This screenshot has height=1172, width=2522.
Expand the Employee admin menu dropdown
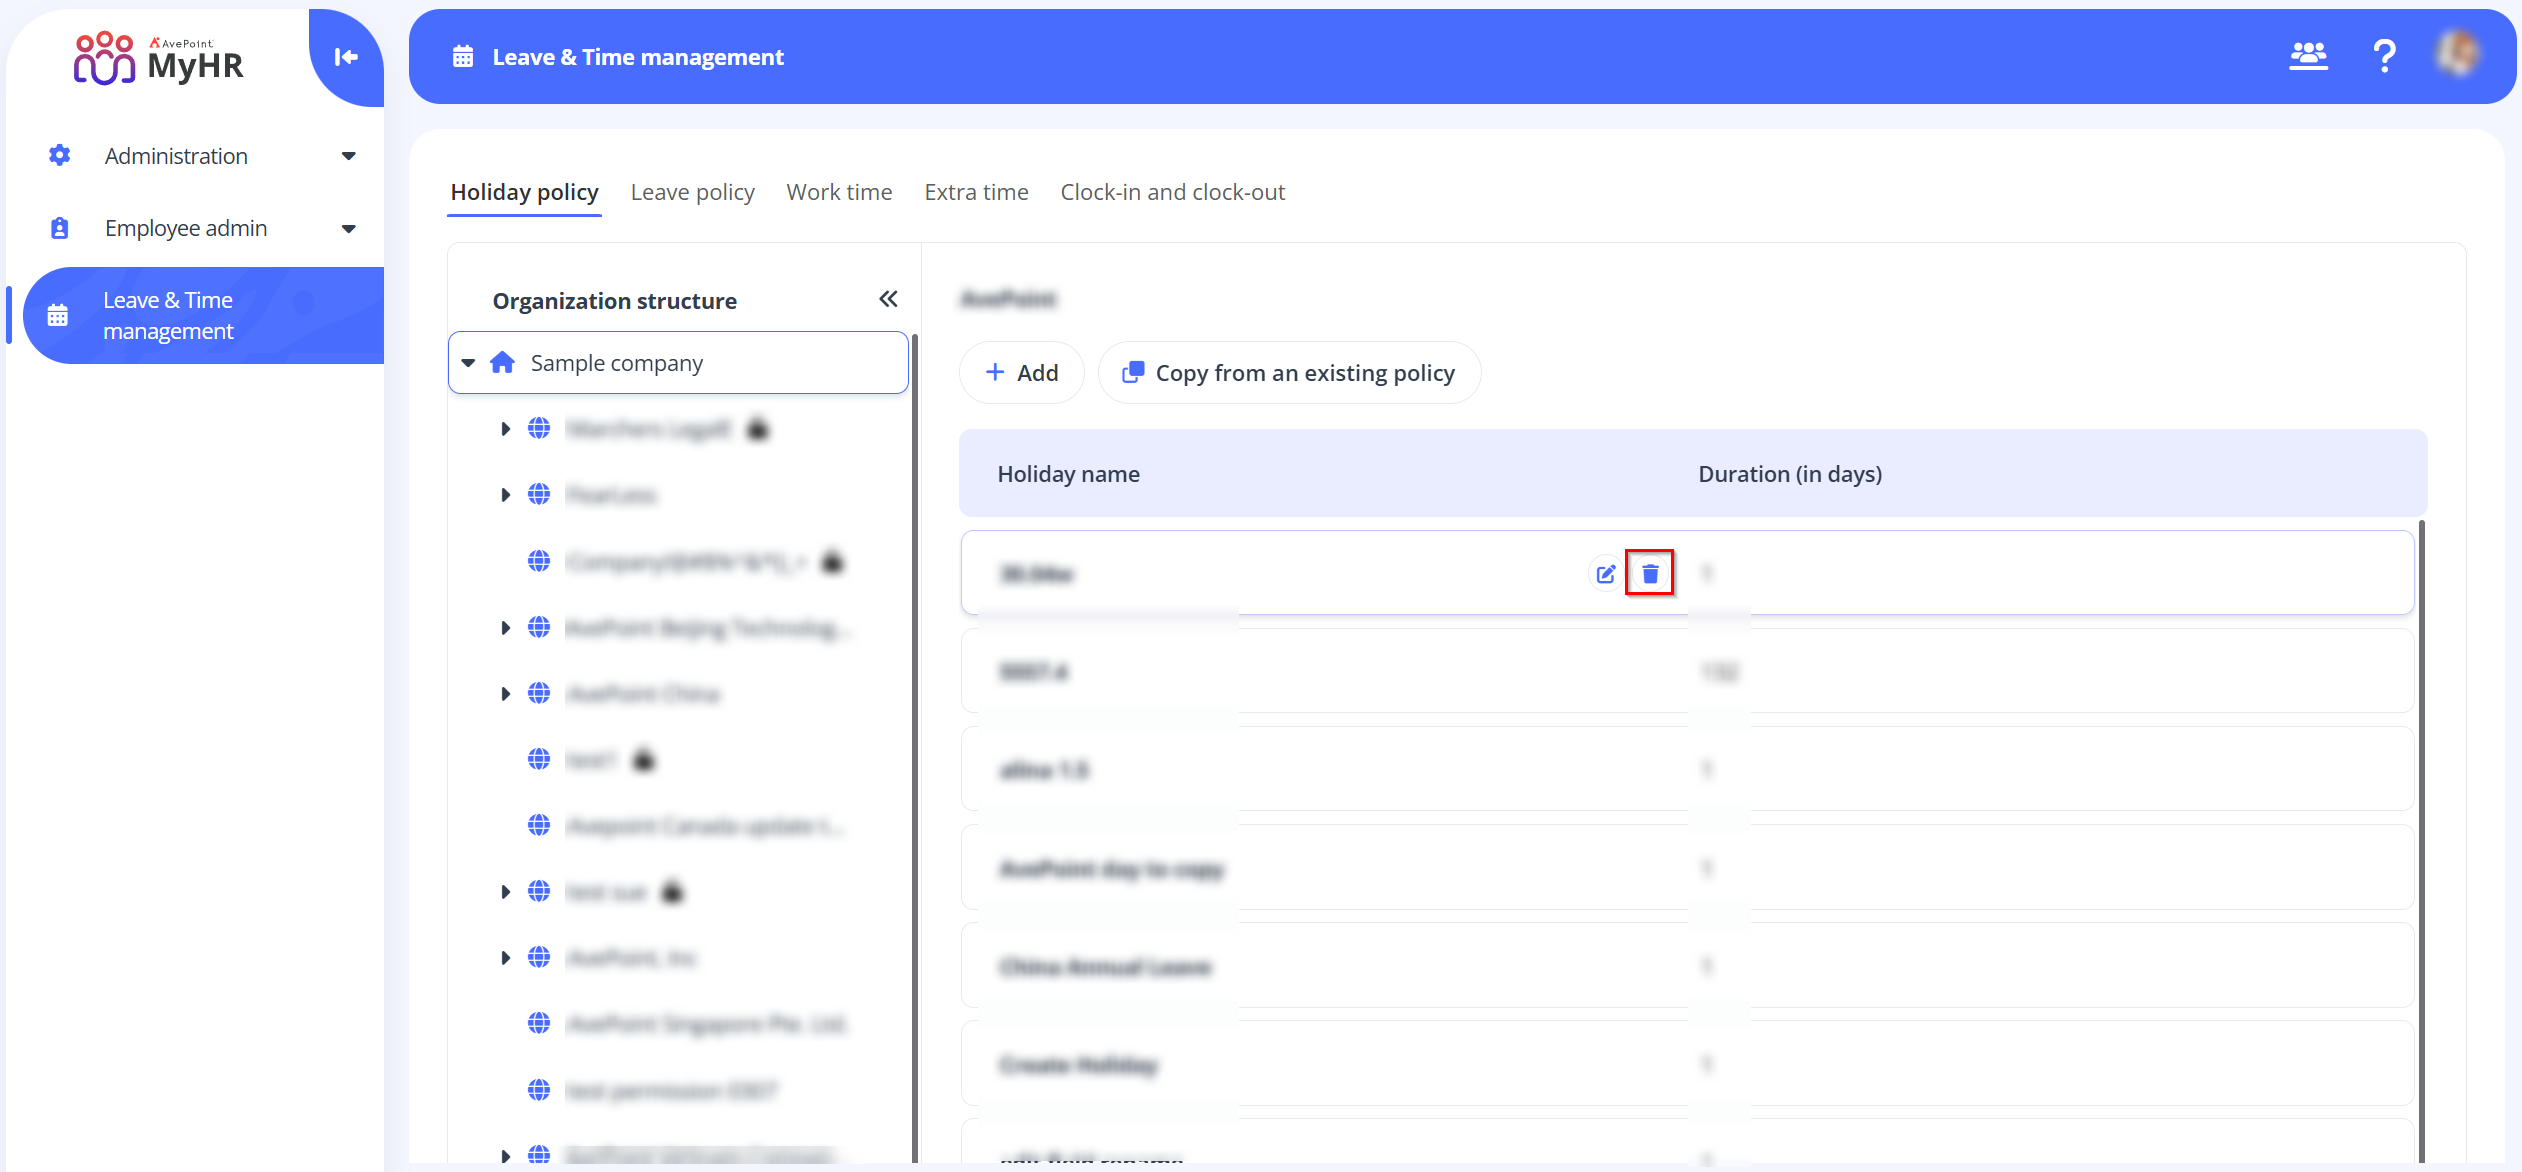pos(348,229)
